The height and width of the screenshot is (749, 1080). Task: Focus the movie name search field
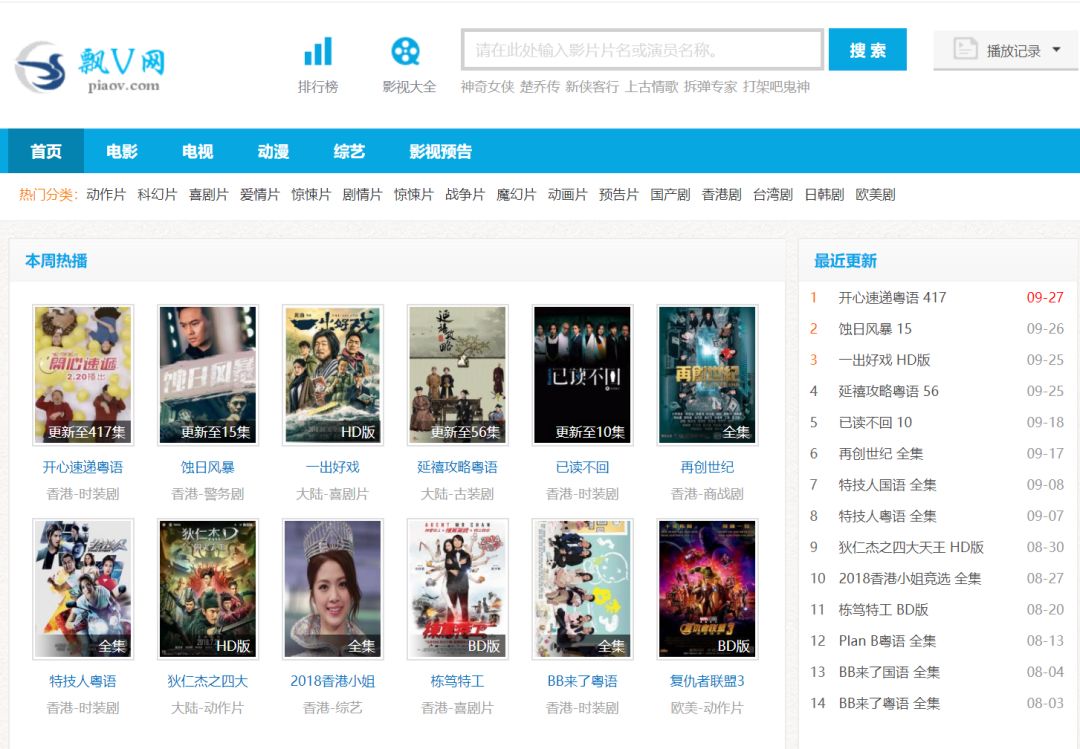(643, 50)
